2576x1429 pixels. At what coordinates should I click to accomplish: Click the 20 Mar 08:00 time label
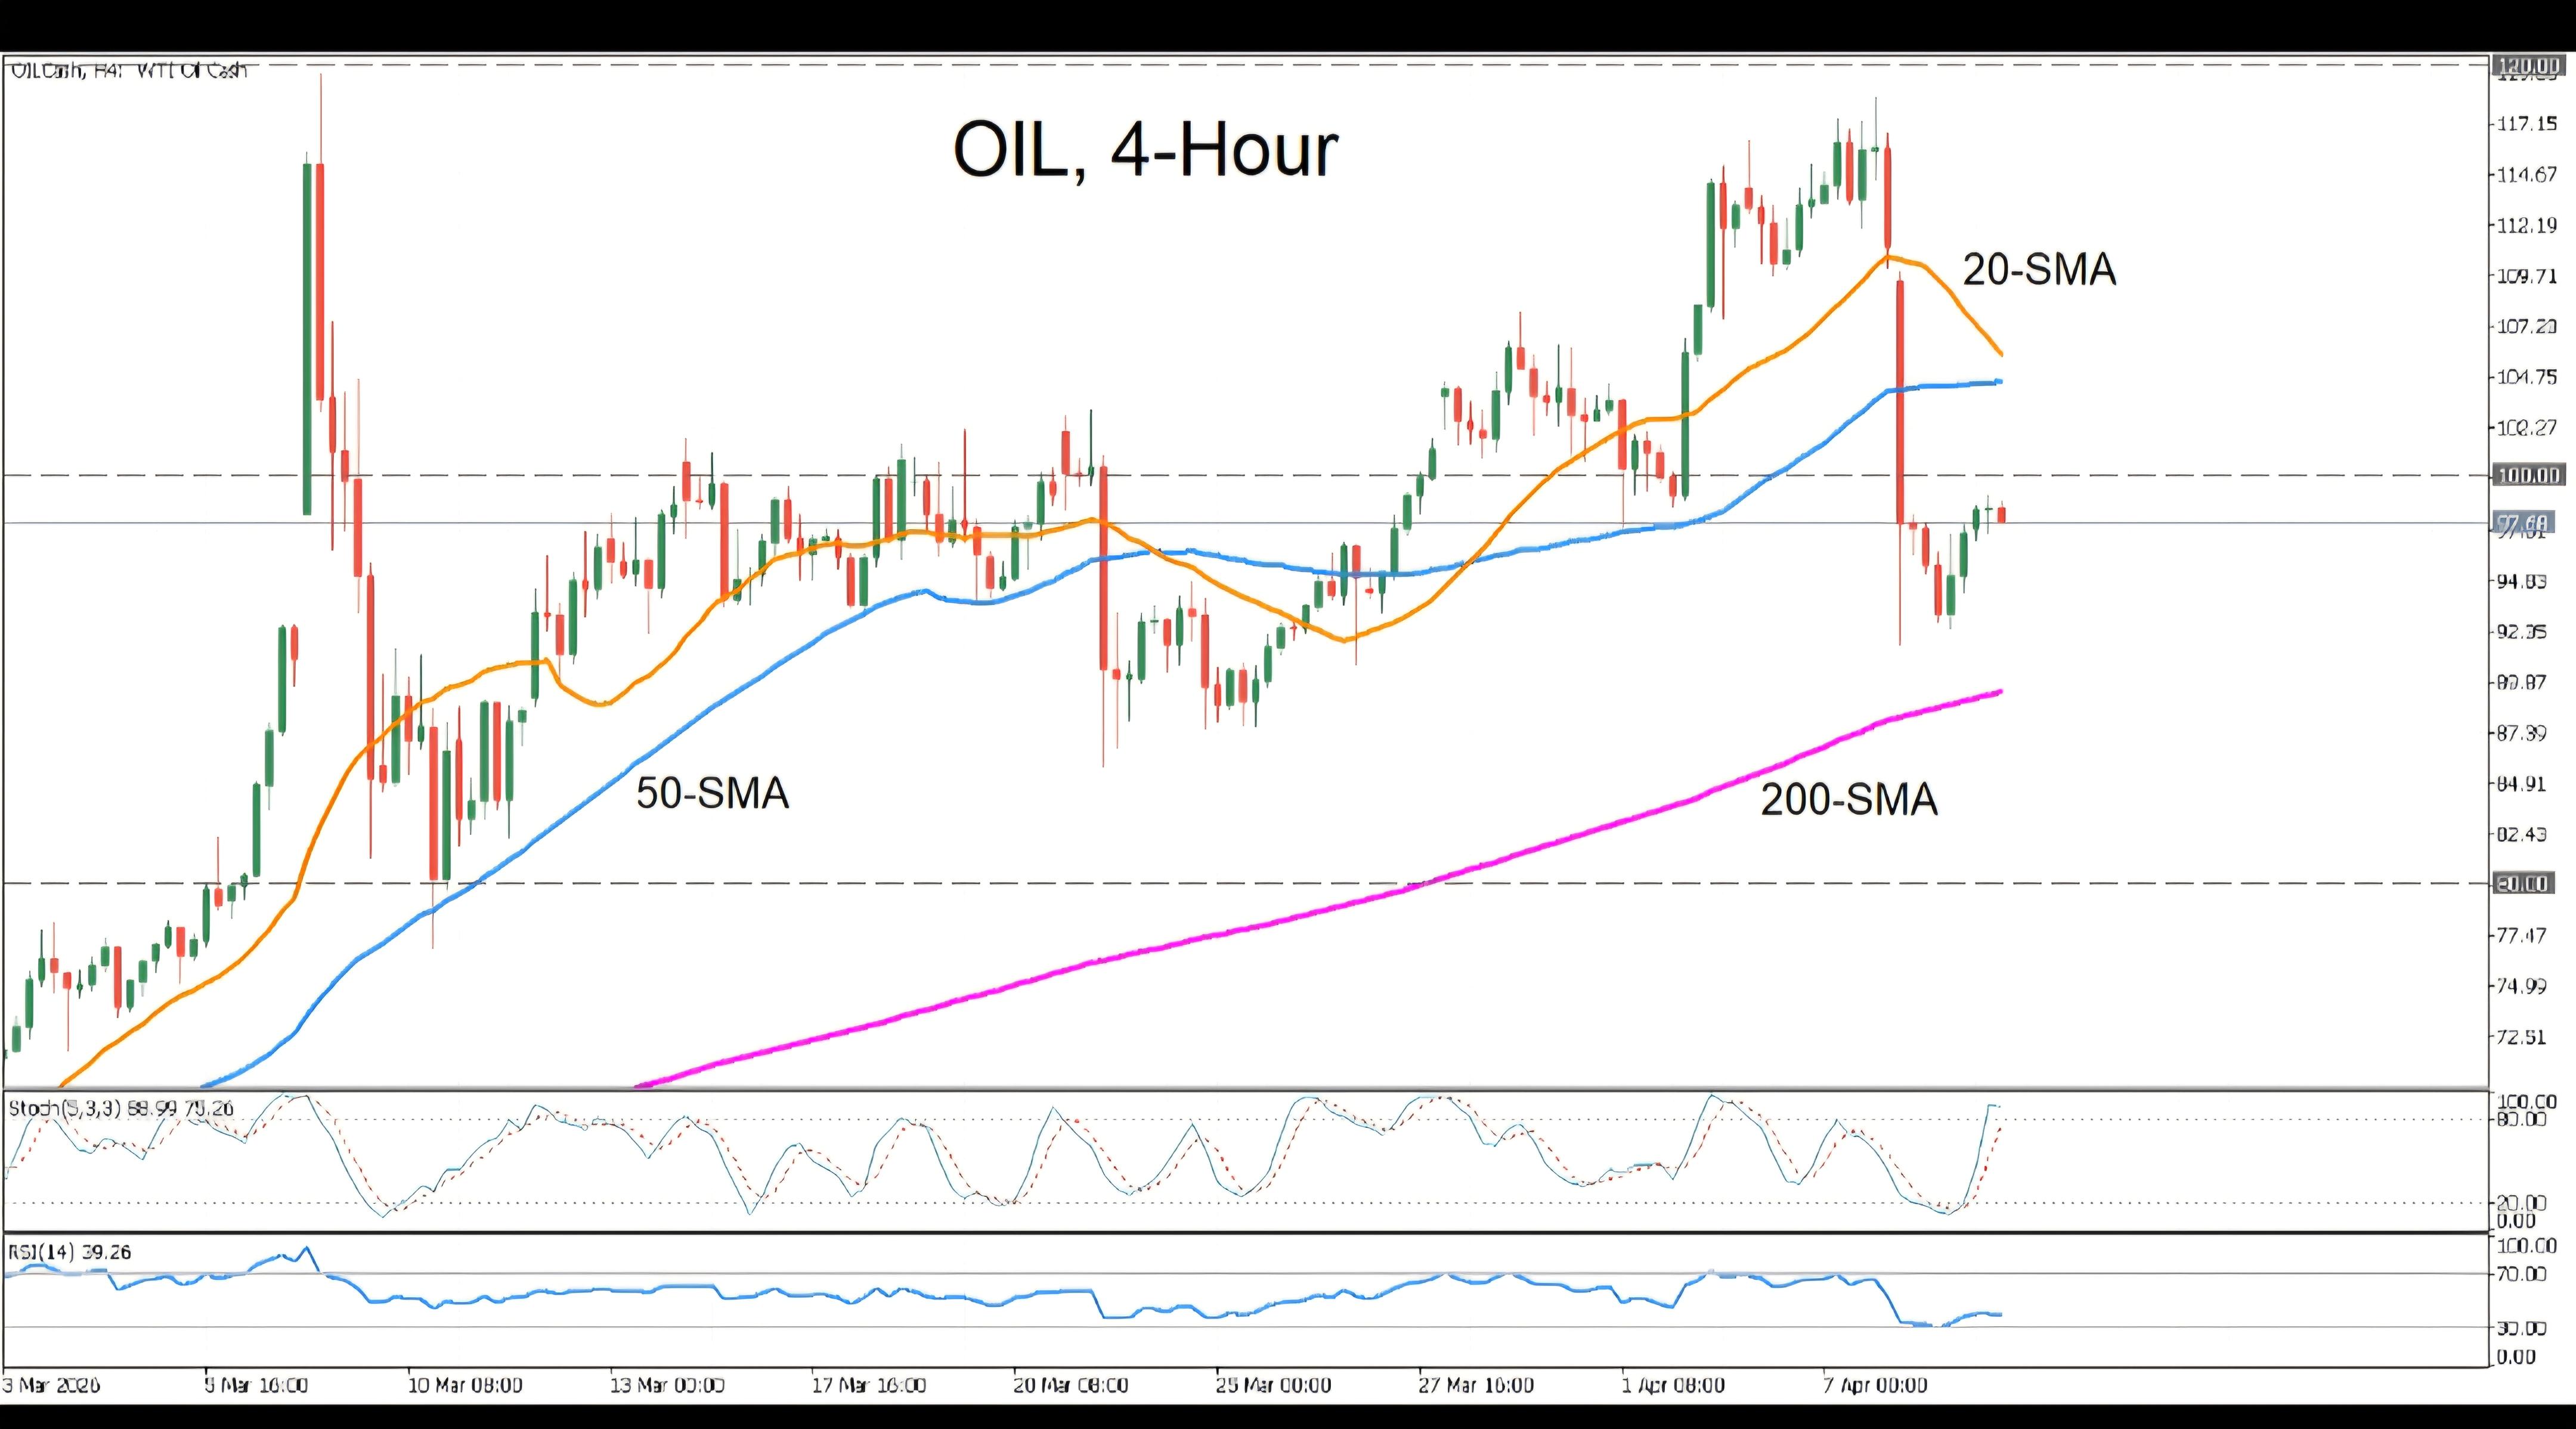point(1070,1385)
